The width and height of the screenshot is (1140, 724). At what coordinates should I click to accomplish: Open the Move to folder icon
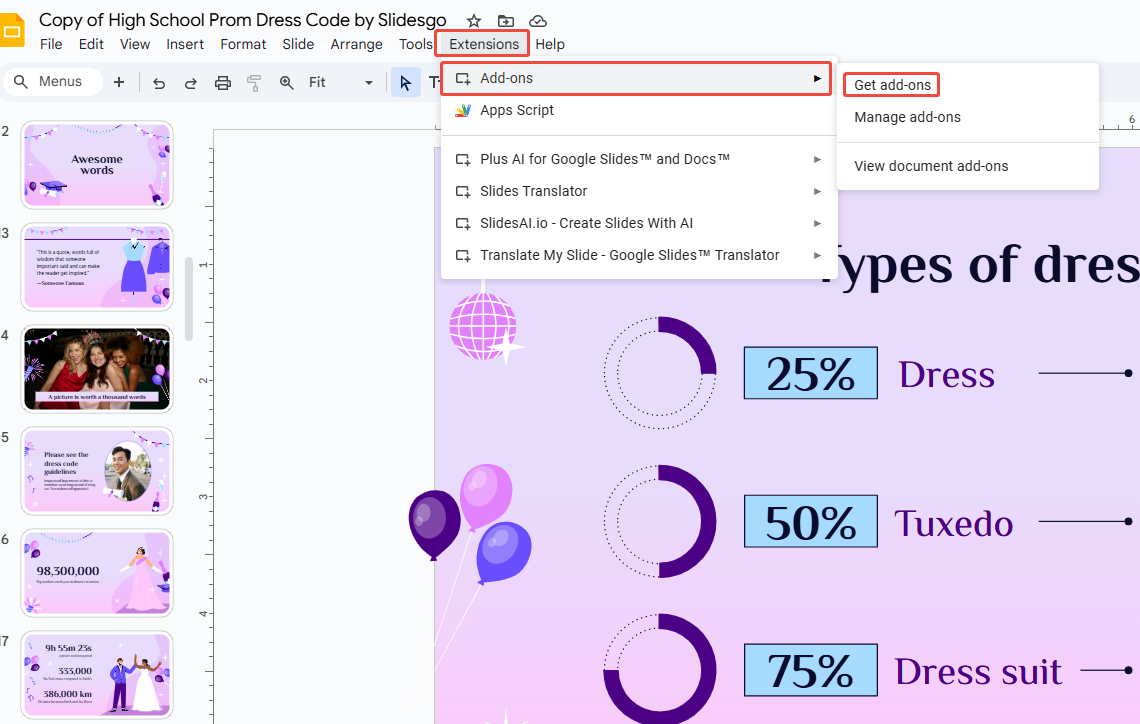[x=505, y=20]
